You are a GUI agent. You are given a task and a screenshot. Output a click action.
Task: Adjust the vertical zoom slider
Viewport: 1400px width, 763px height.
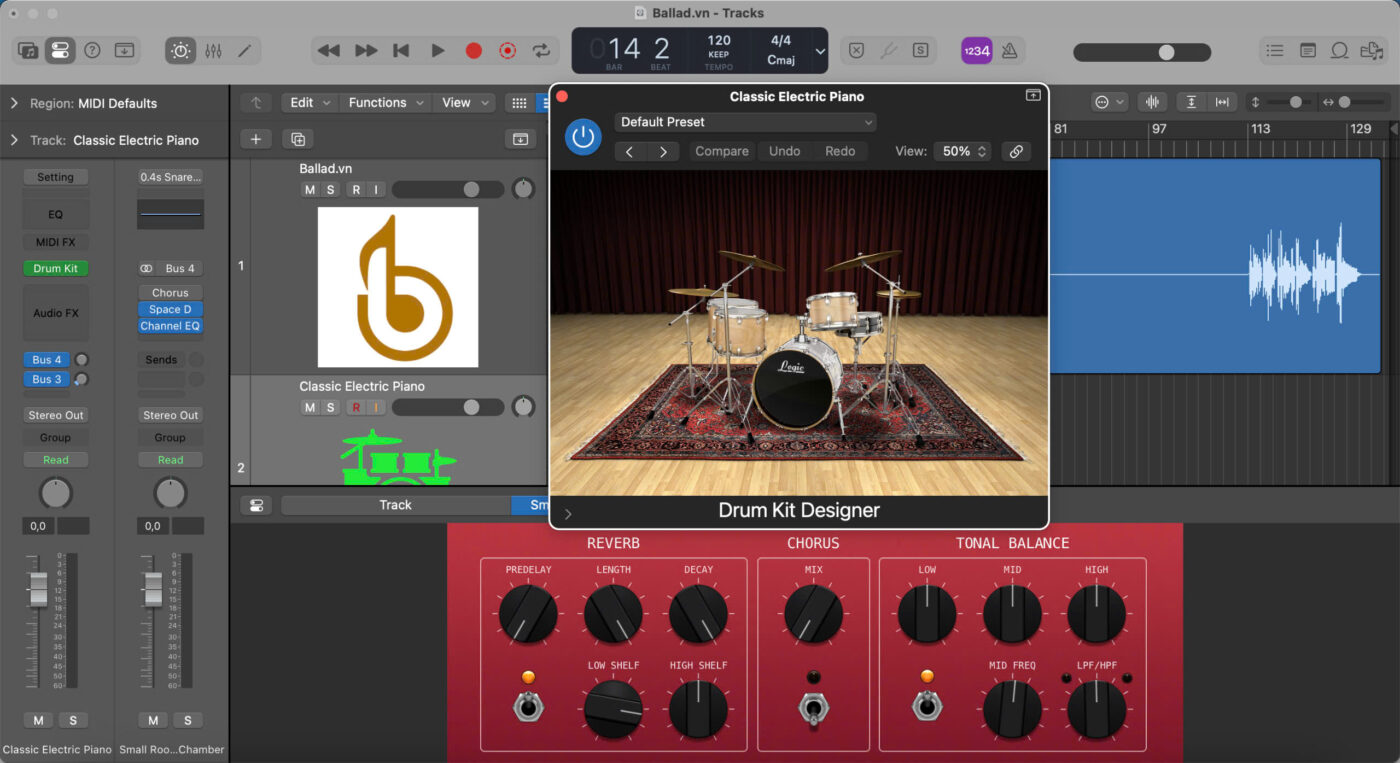(x=1290, y=102)
